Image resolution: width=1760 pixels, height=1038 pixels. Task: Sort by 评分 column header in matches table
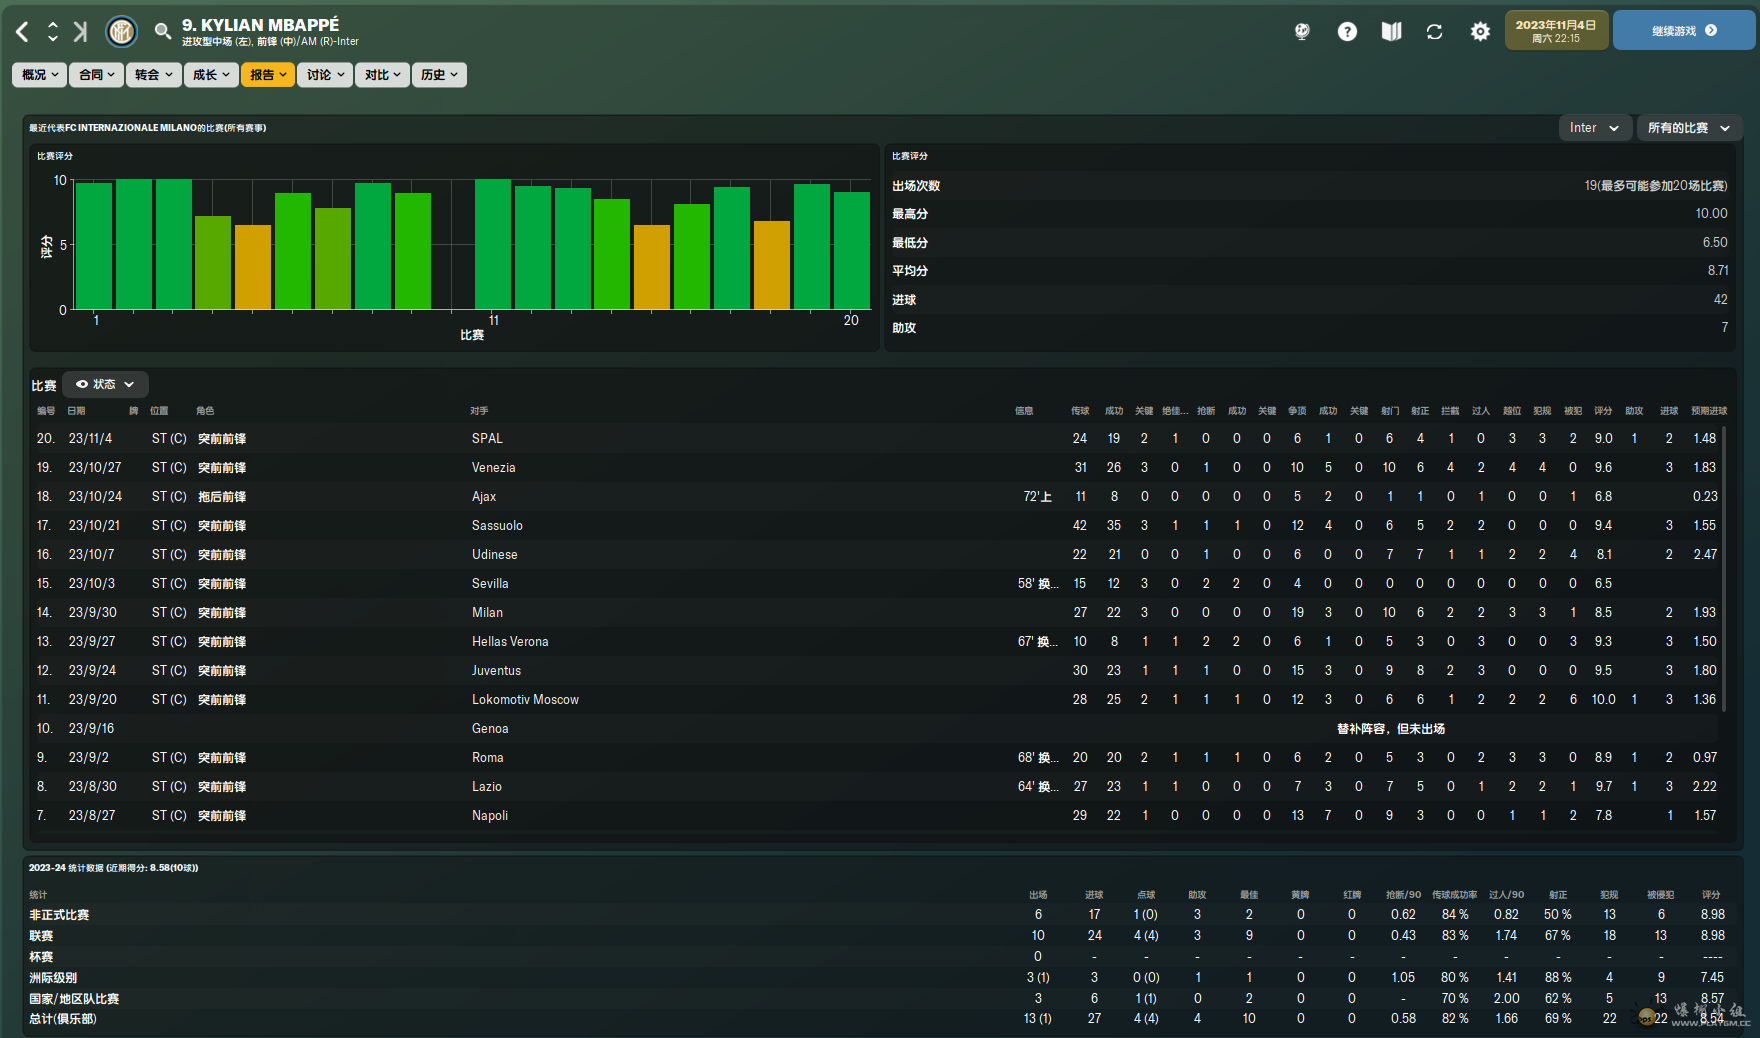[x=1603, y=411]
